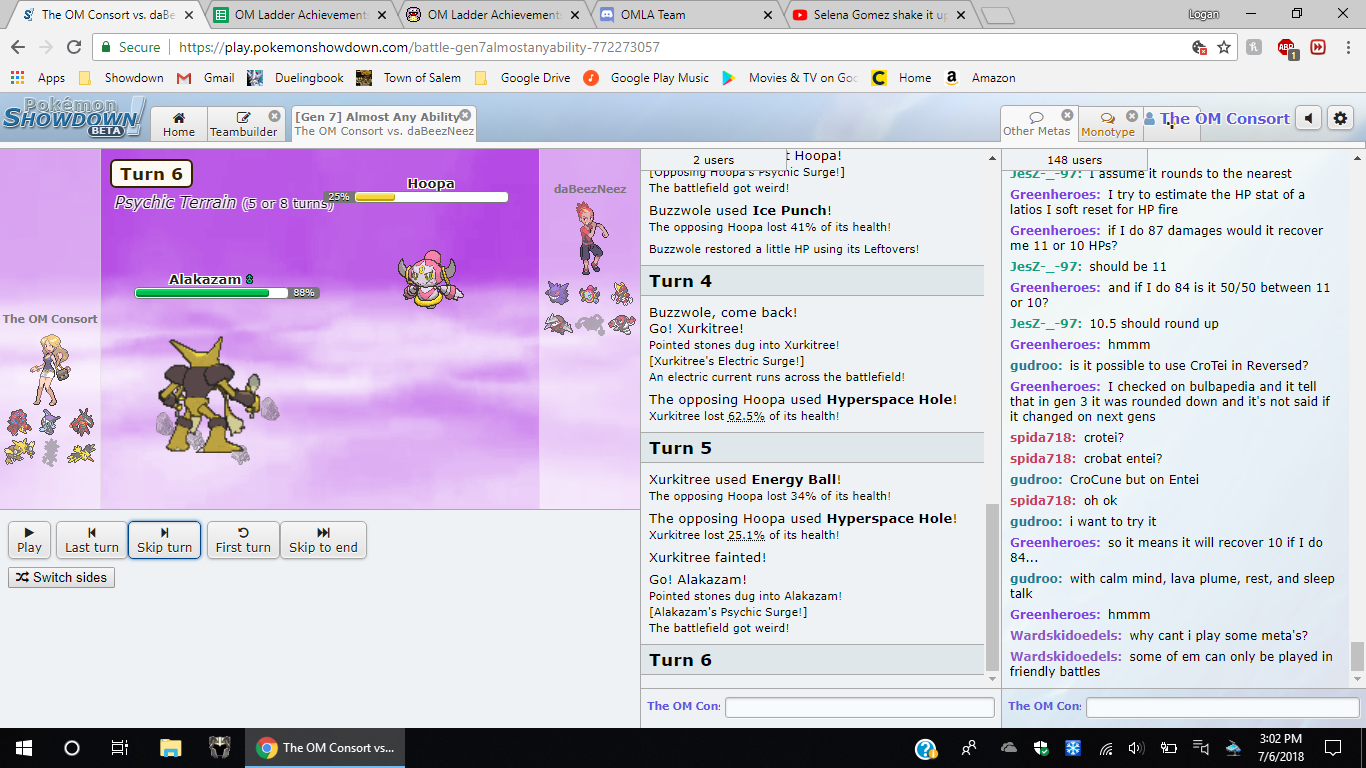Open File Explorer from the taskbar
The image size is (1366, 768).
pos(171,747)
